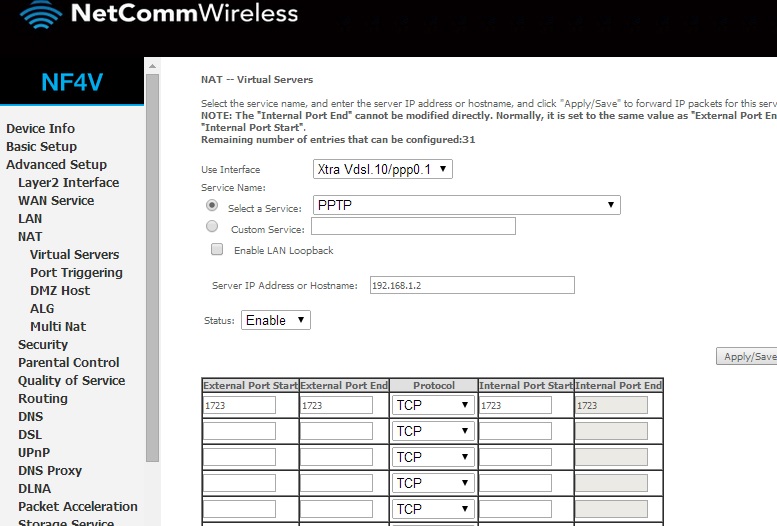
Task: Go to Port Triggering page
Action: (x=76, y=272)
